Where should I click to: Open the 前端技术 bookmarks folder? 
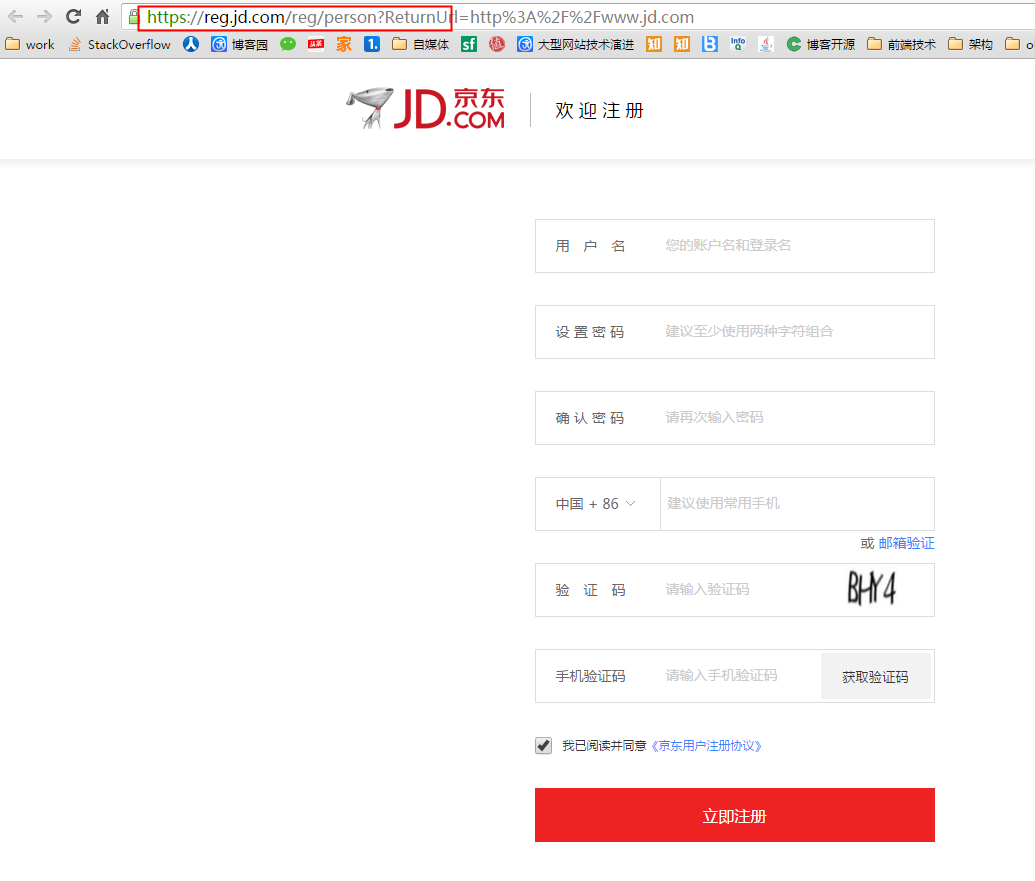(x=902, y=44)
